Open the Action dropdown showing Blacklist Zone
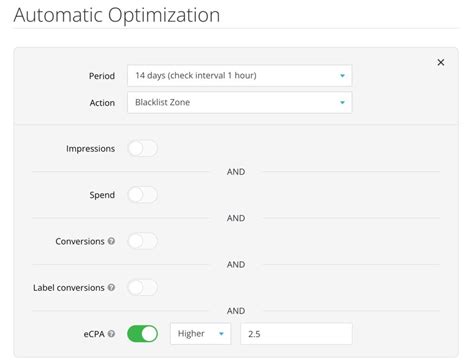The image size is (474, 363). (x=239, y=102)
